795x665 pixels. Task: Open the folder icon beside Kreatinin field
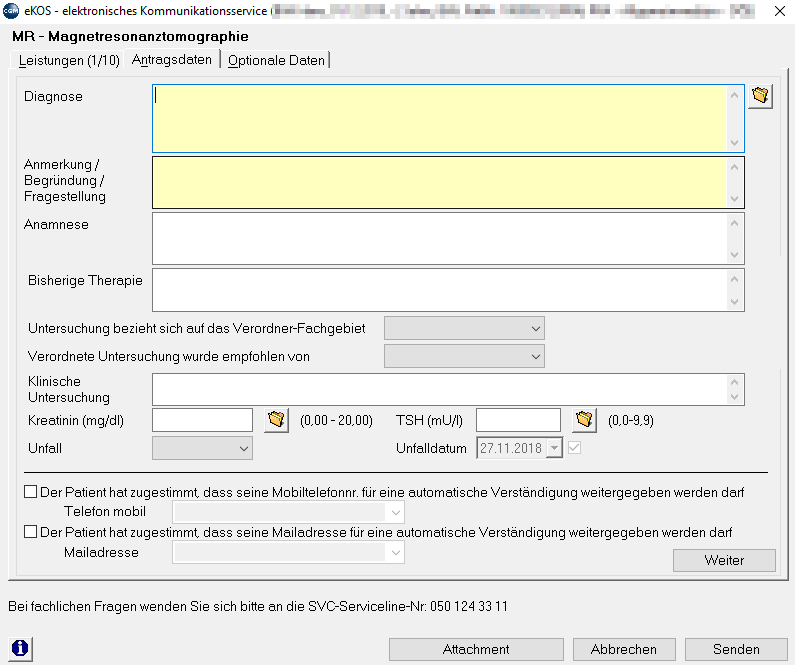(x=276, y=420)
